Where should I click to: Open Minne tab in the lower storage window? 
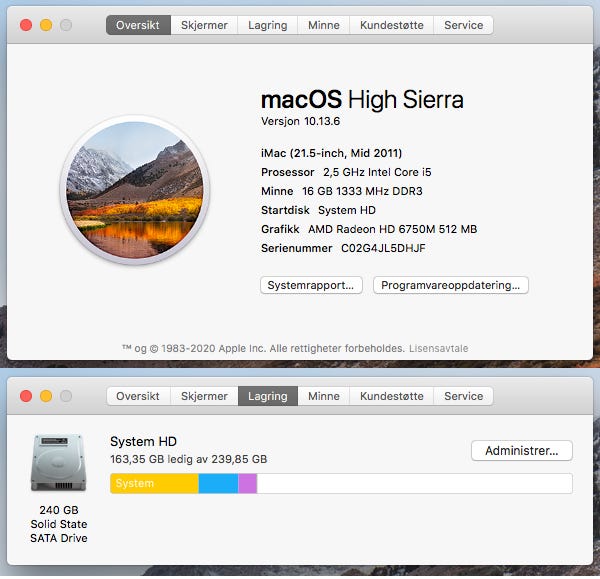click(x=324, y=396)
